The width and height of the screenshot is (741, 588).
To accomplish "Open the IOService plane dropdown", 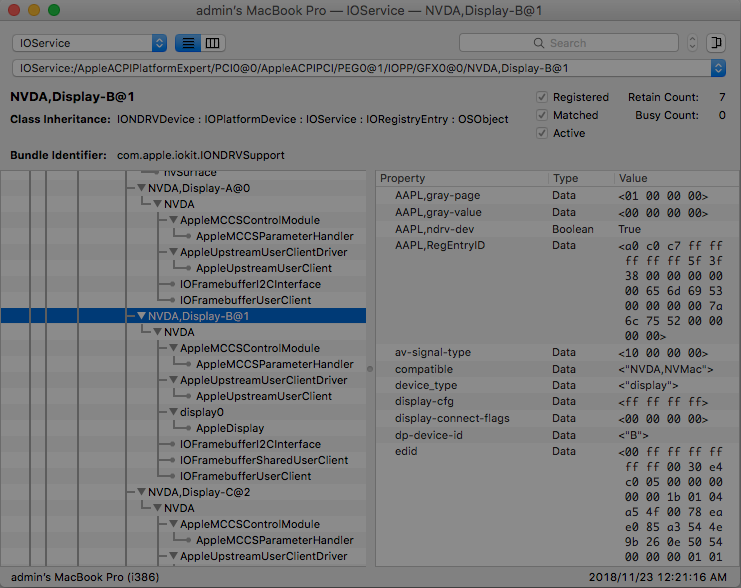I will (x=89, y=43).
